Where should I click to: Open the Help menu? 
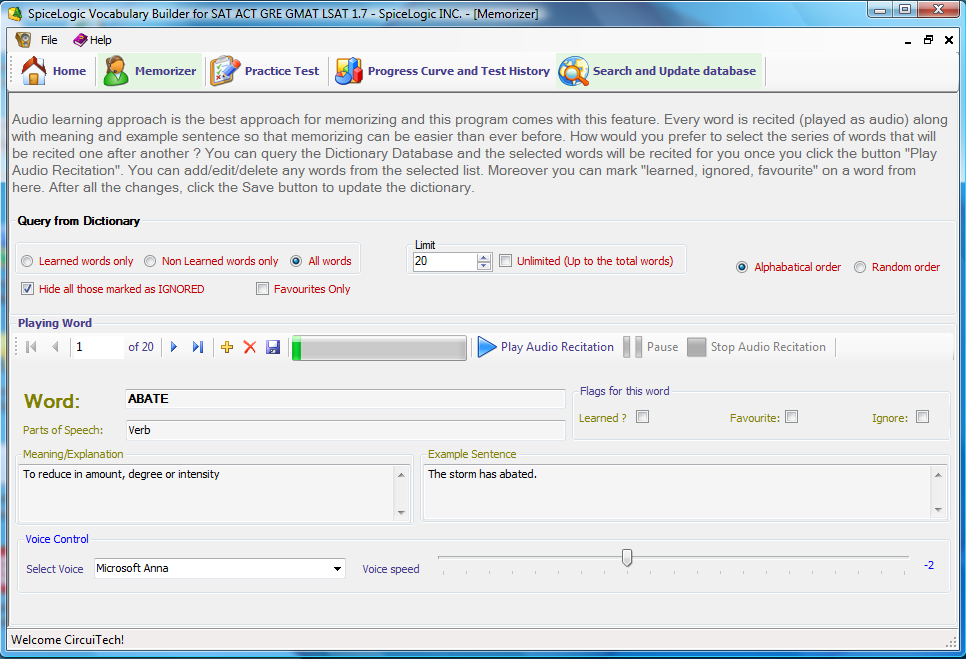(92, 40)
